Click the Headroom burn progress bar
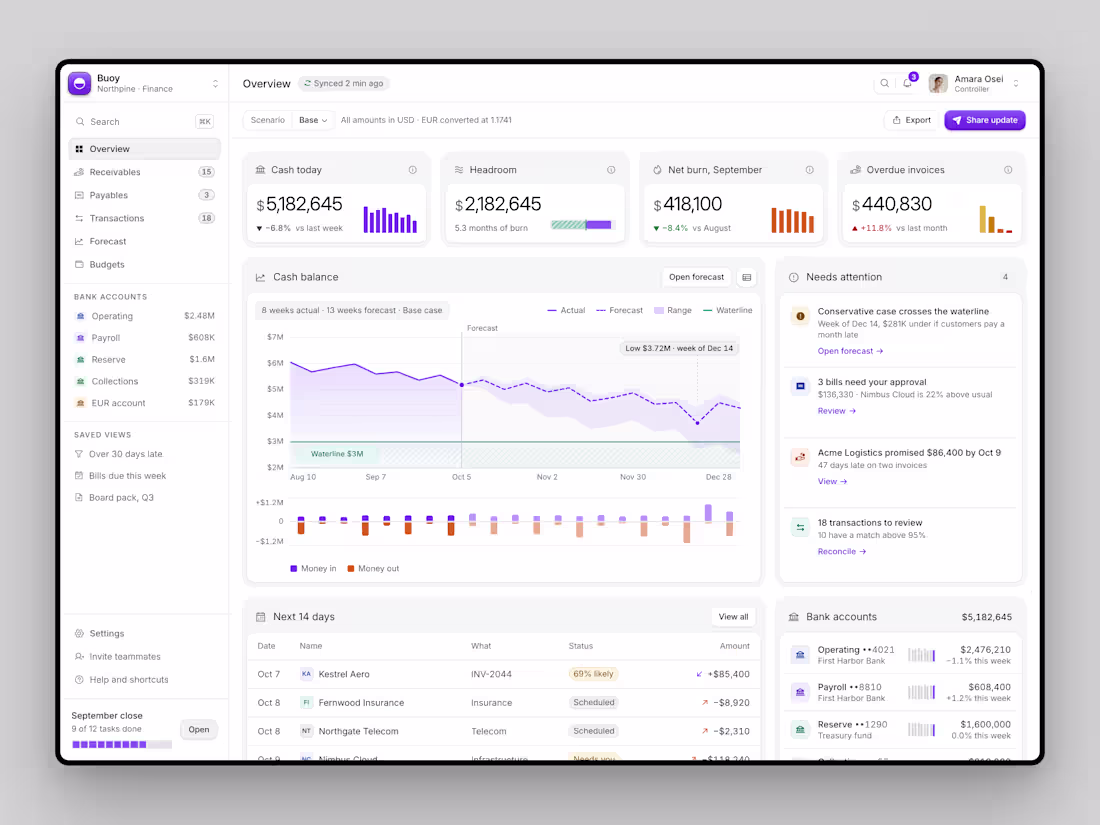This screenshot has width=1100, height=825. [582, 225]
